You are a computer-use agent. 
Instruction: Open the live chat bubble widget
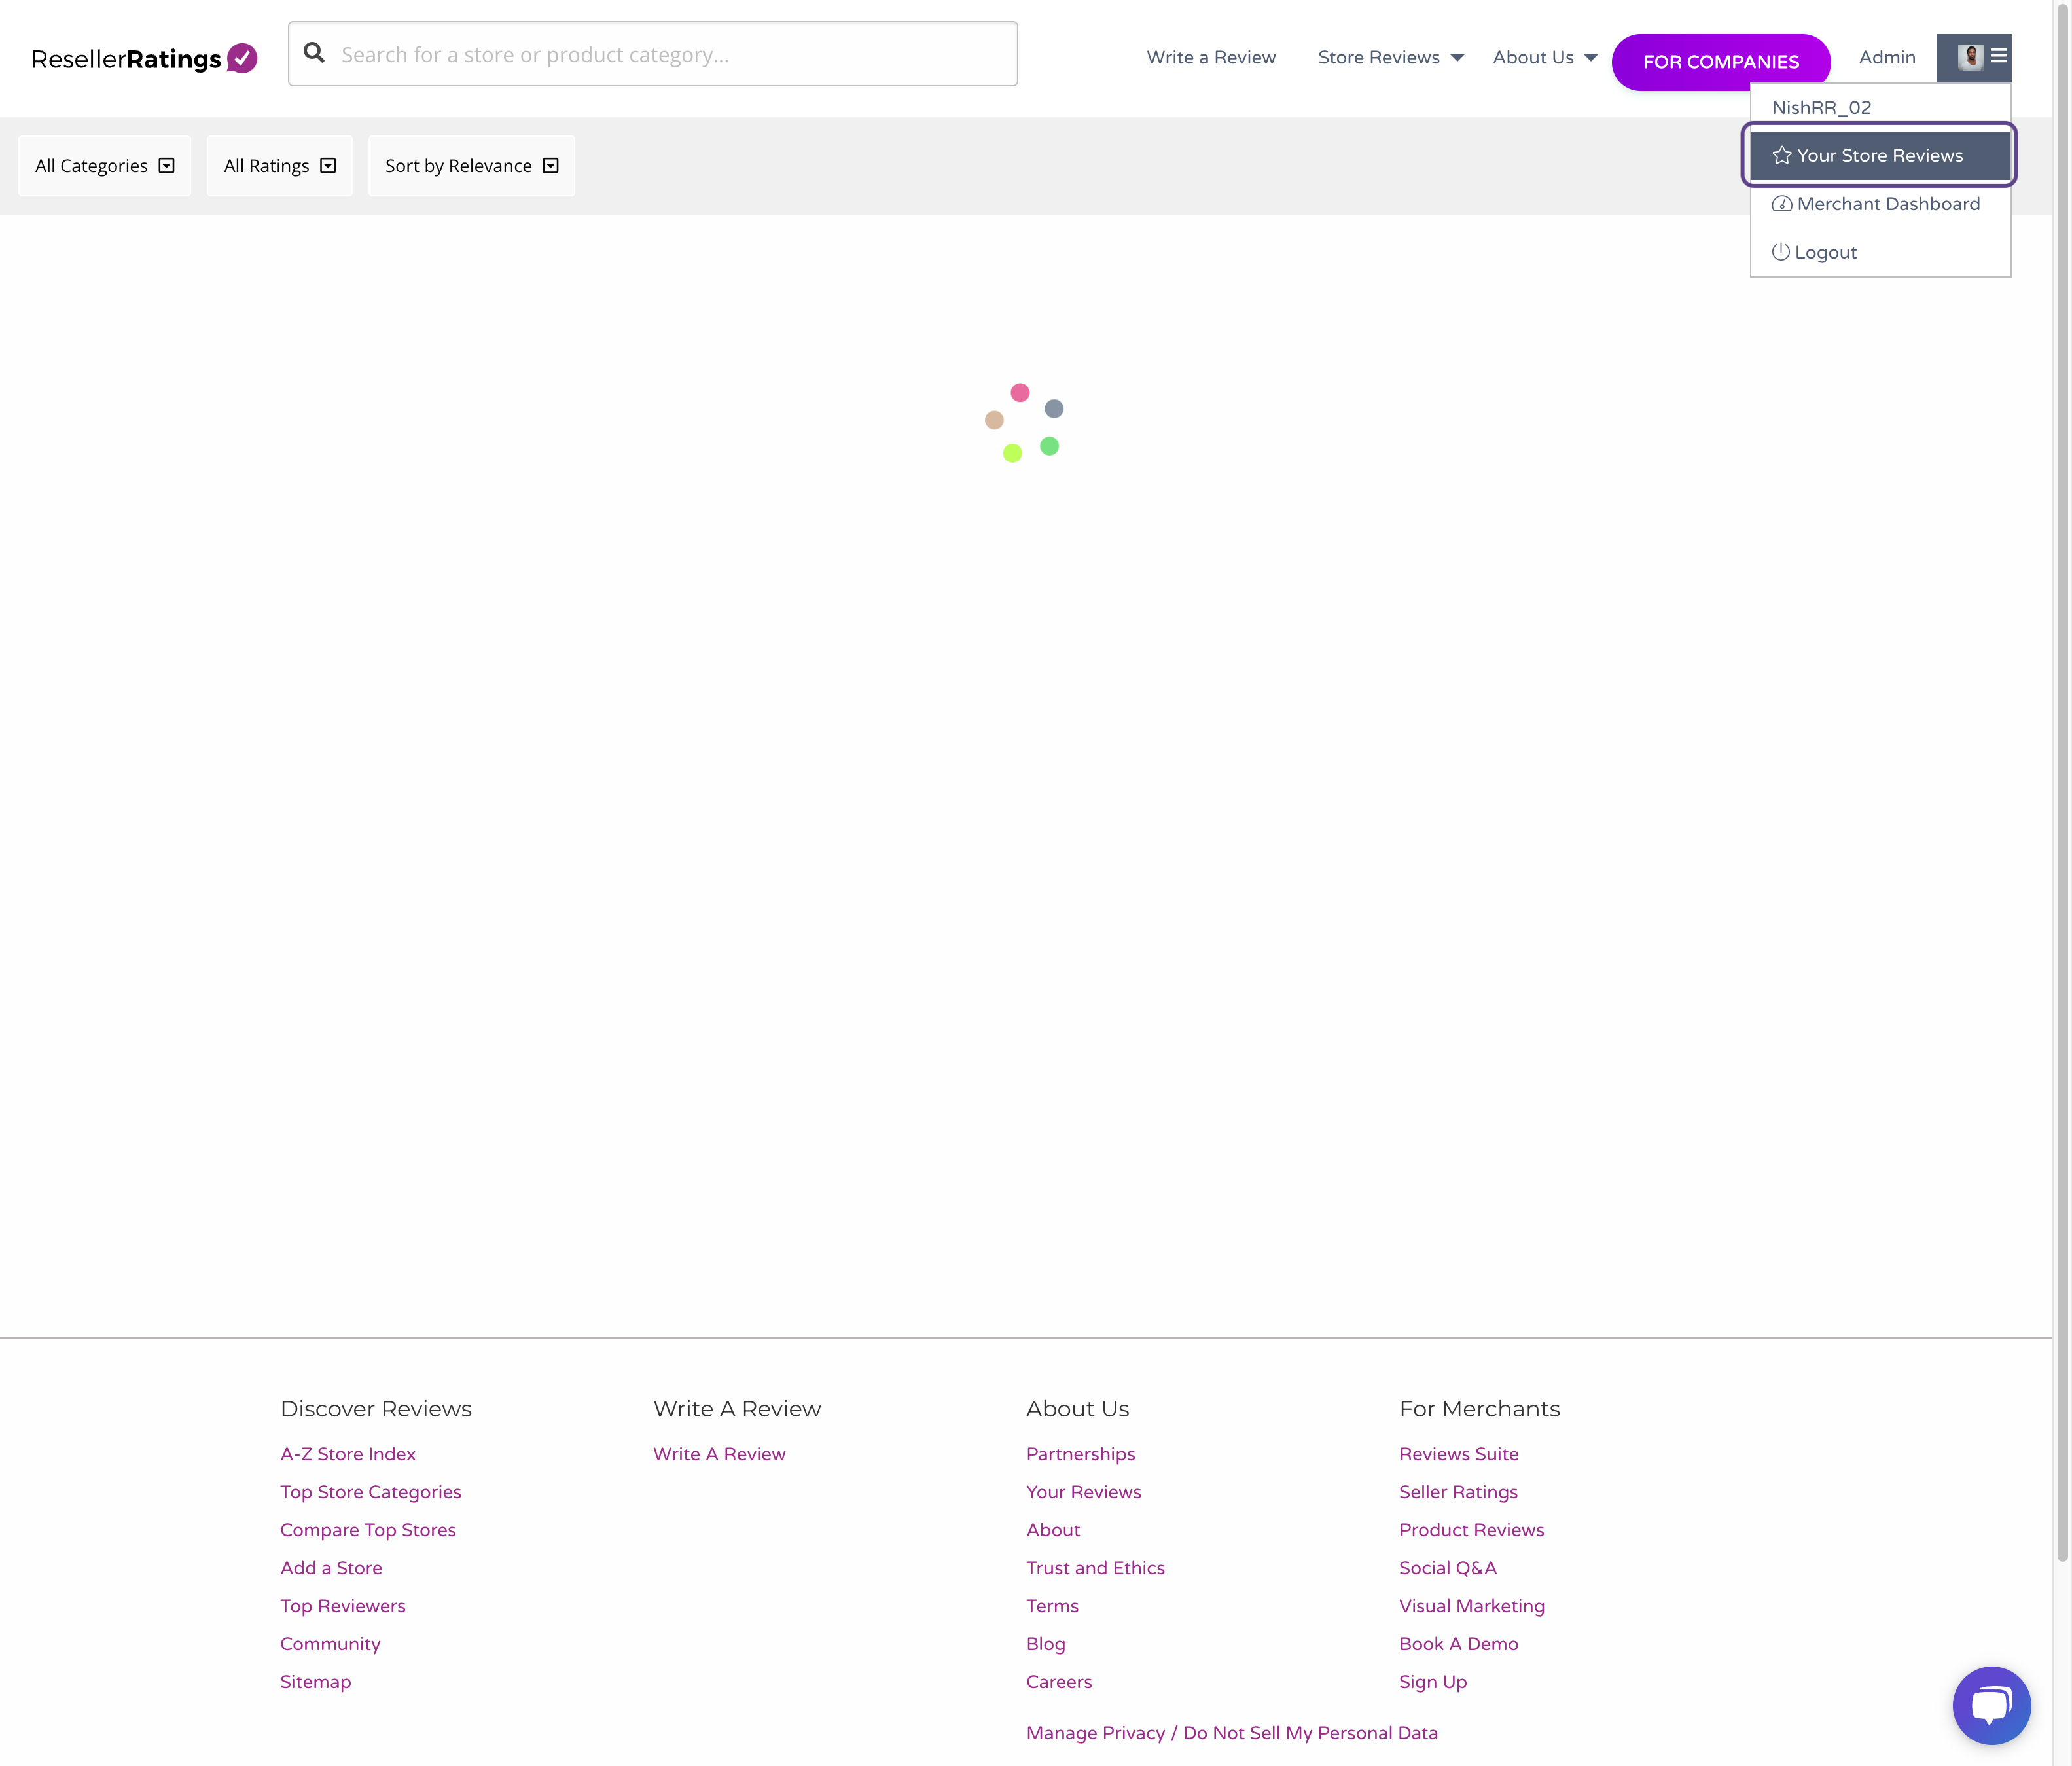tap(1991, 1705)
